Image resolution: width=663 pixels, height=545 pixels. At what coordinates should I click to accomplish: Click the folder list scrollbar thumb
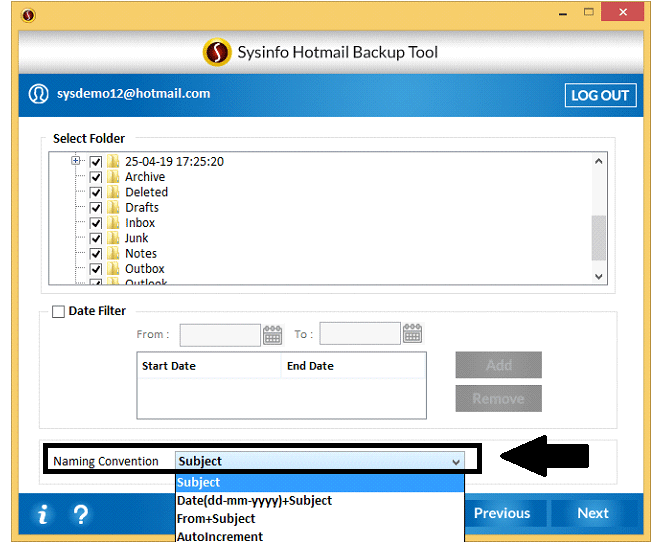point(598,238)
